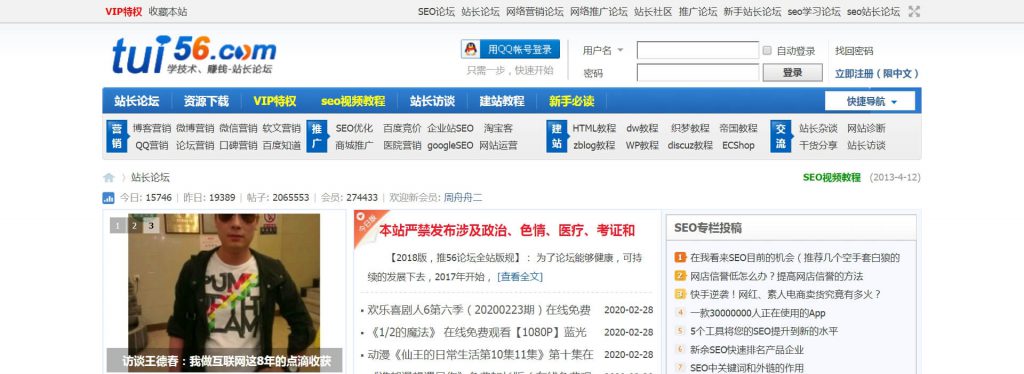Open the 站长杂谈 subcategory link

(x=818, y=128)
